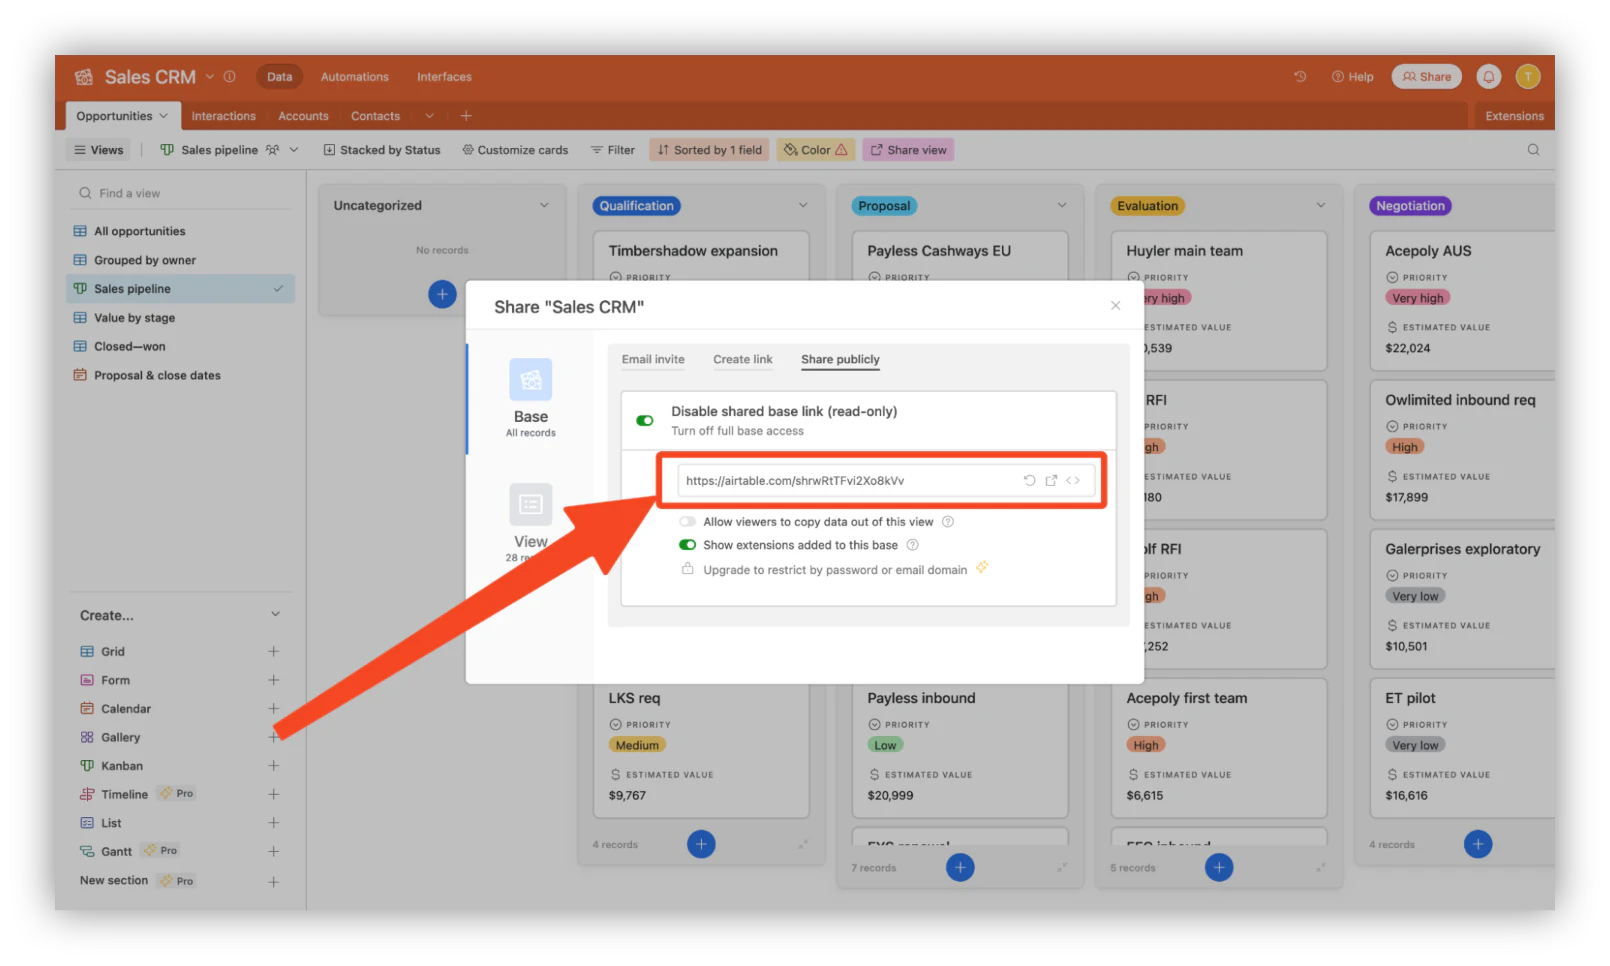The height and width of the screenshot is (966, 1610).
Task: Toggle Show extensions added to base switch
Action: tap(687, 545)
